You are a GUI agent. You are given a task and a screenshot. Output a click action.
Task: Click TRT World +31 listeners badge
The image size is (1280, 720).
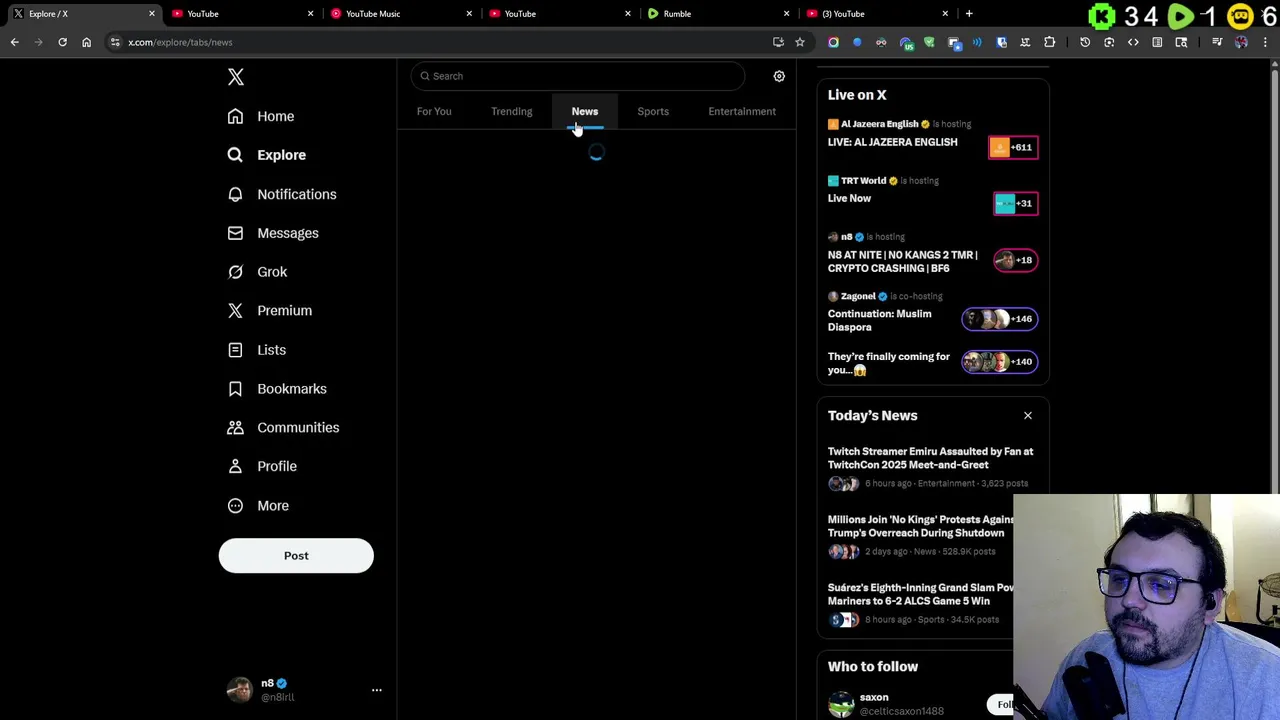pyautogui.click(x=1015, y=204)
